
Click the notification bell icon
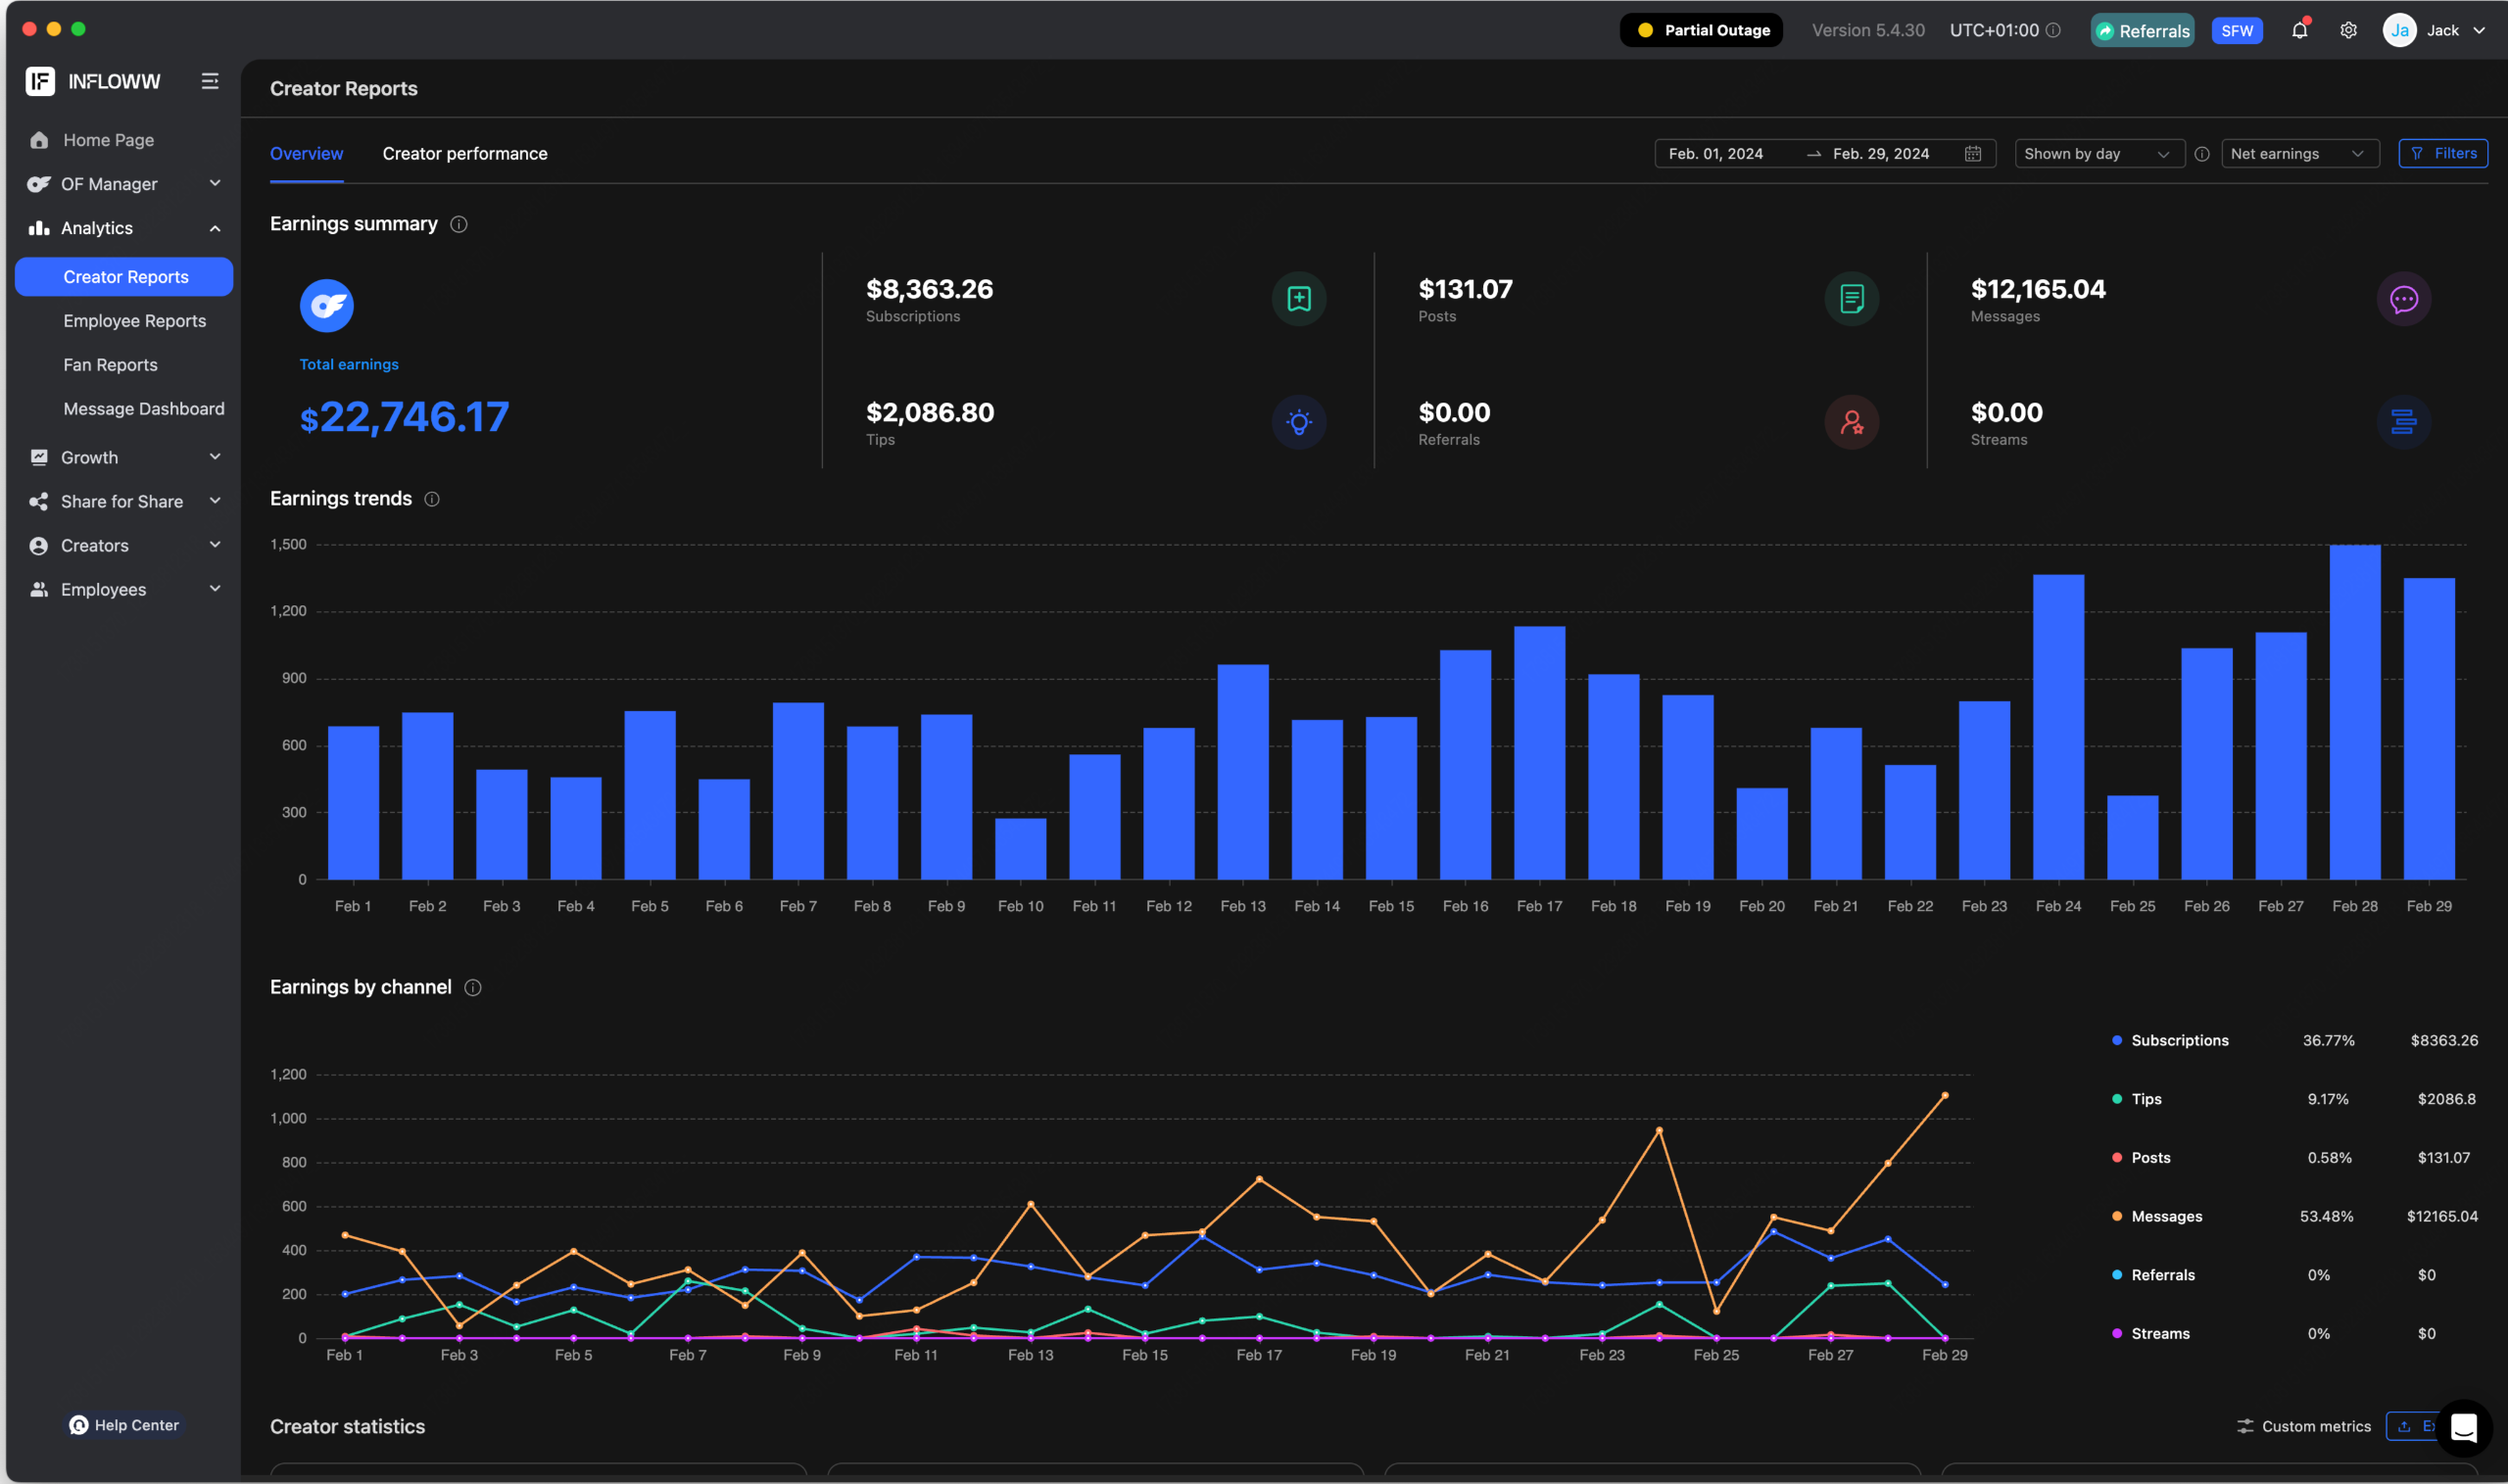click(x=2299, y=30)
